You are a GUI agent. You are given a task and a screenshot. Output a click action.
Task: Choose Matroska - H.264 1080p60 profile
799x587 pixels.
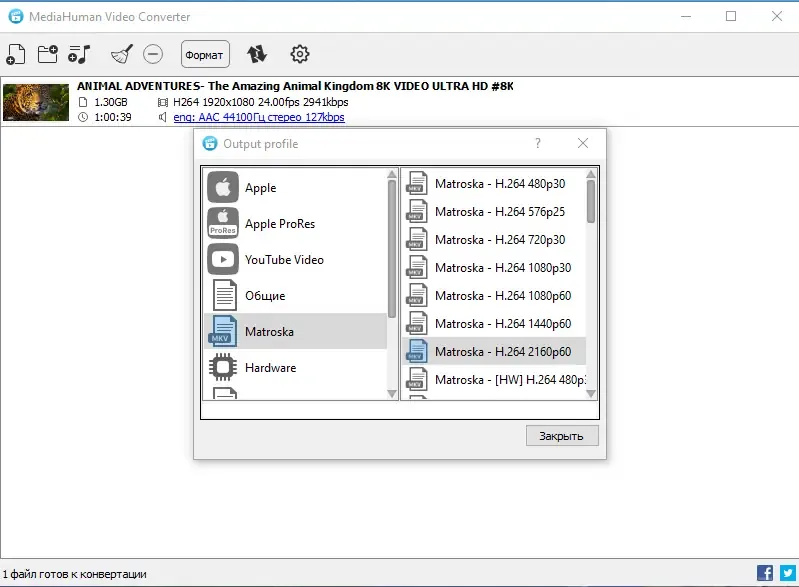coord(494,296)
